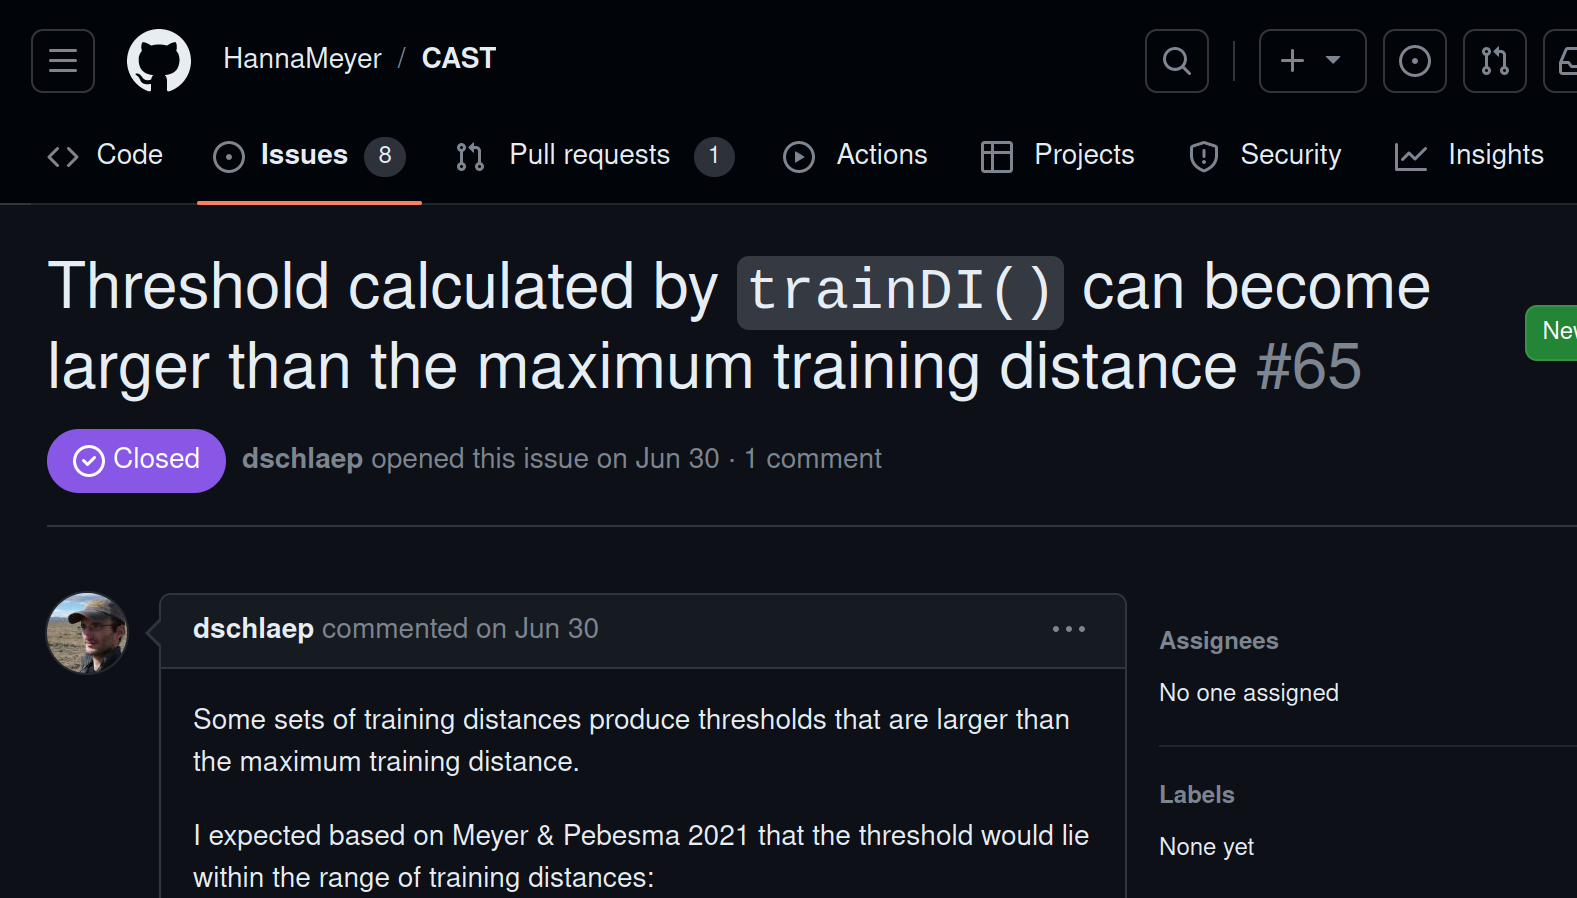Switch to the Code tab
The image size is (1577, 898).
click(105, 155)
